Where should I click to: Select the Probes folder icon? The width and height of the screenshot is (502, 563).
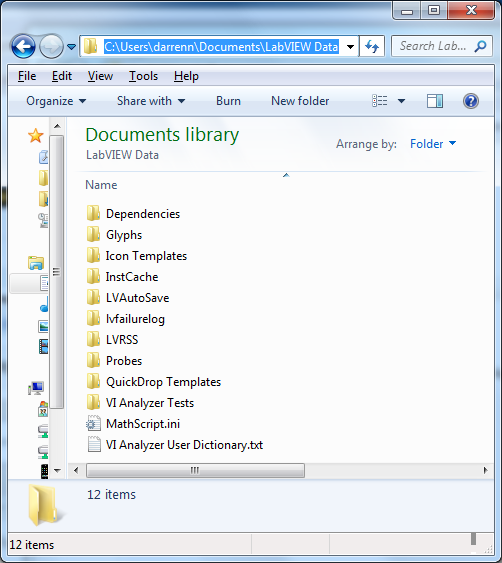(x=93, y=360)
